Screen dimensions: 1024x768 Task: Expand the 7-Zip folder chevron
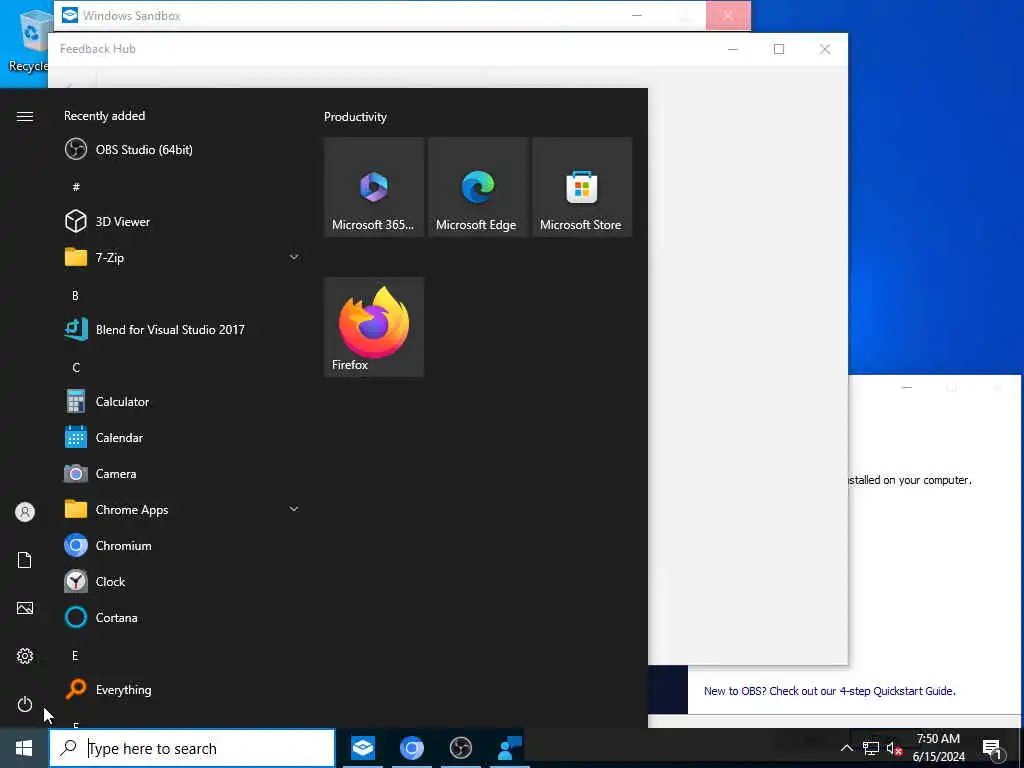click(x=294, y=257)
